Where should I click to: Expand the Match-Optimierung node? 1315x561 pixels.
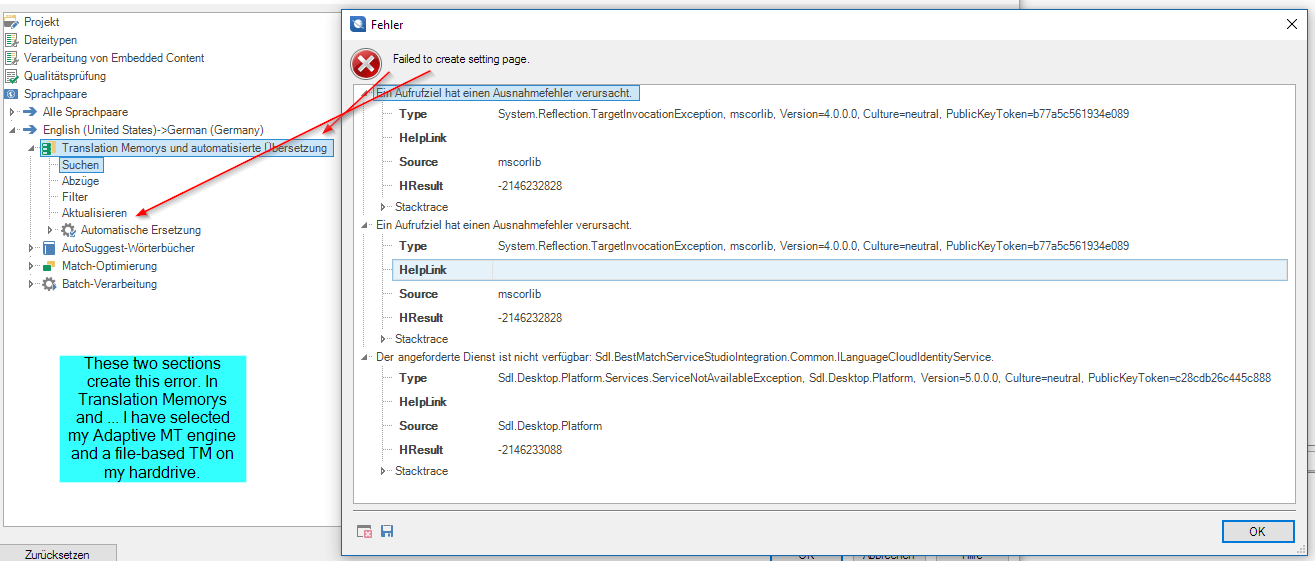click(31, 266)
